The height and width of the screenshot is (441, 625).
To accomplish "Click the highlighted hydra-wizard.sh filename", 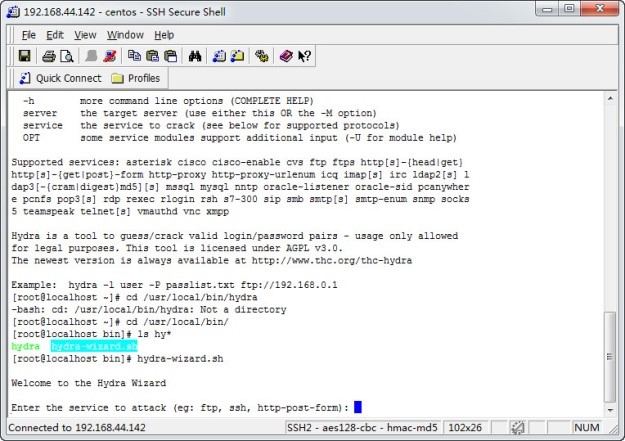I will 94,346.
